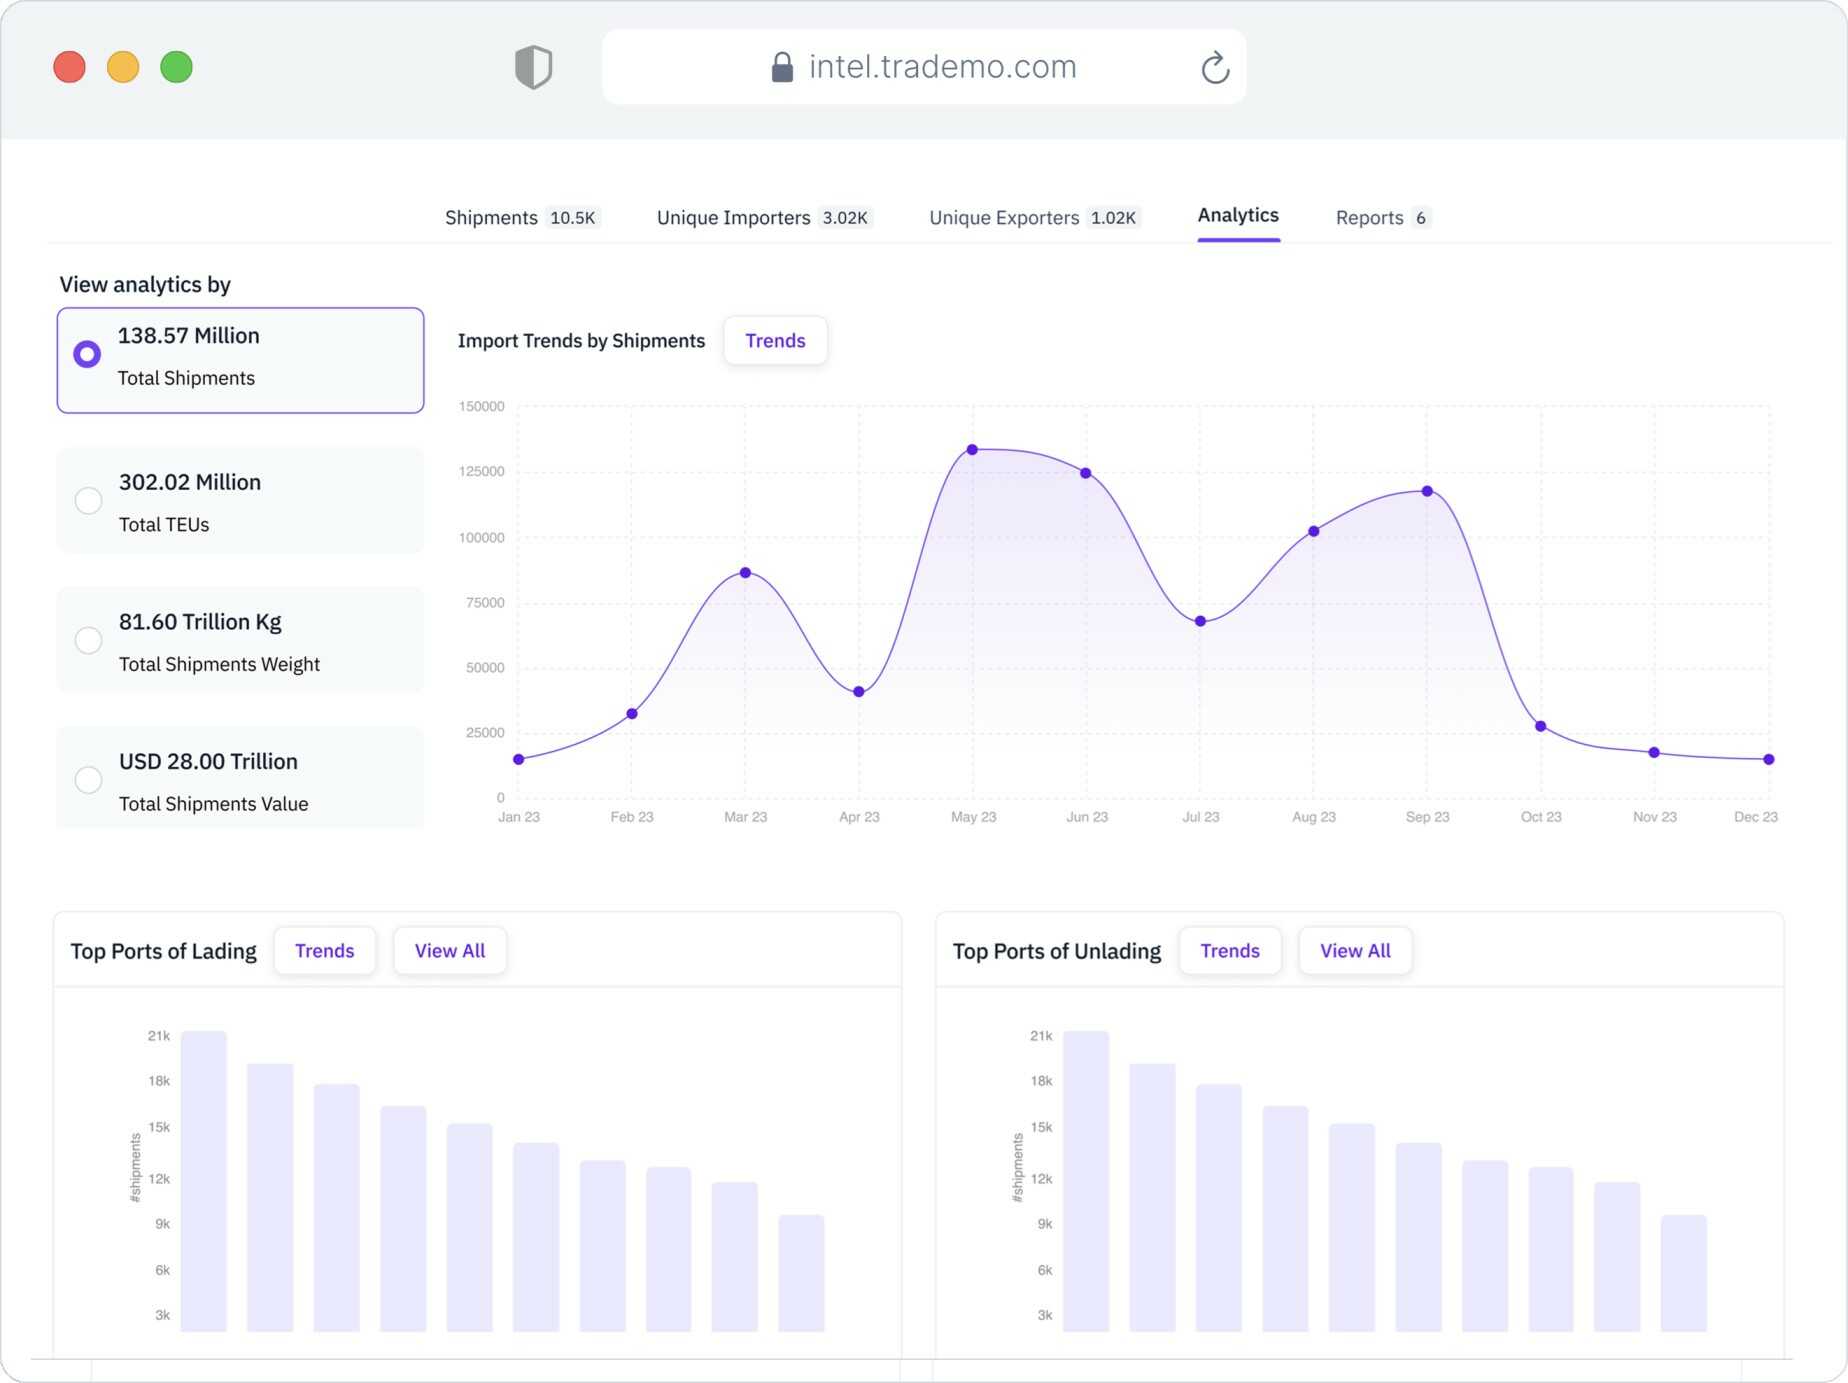Select the Total Shipments Value option

point(88,779)
